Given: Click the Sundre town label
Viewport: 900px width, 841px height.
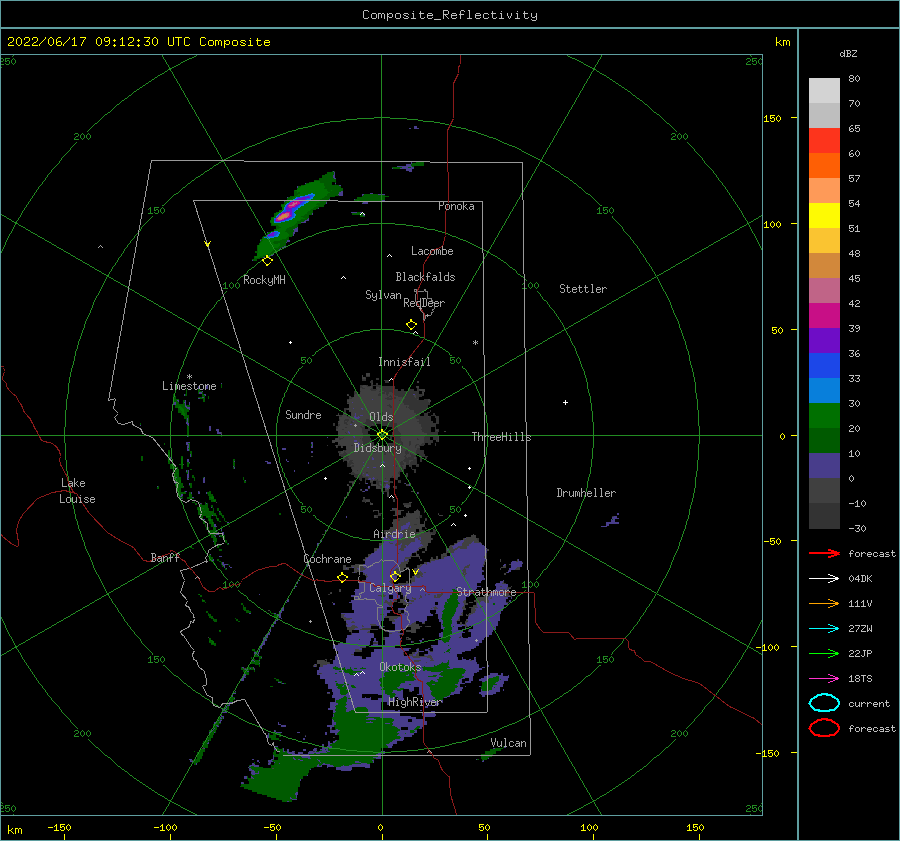Looking at the screenshot, I should pos(303,414).
